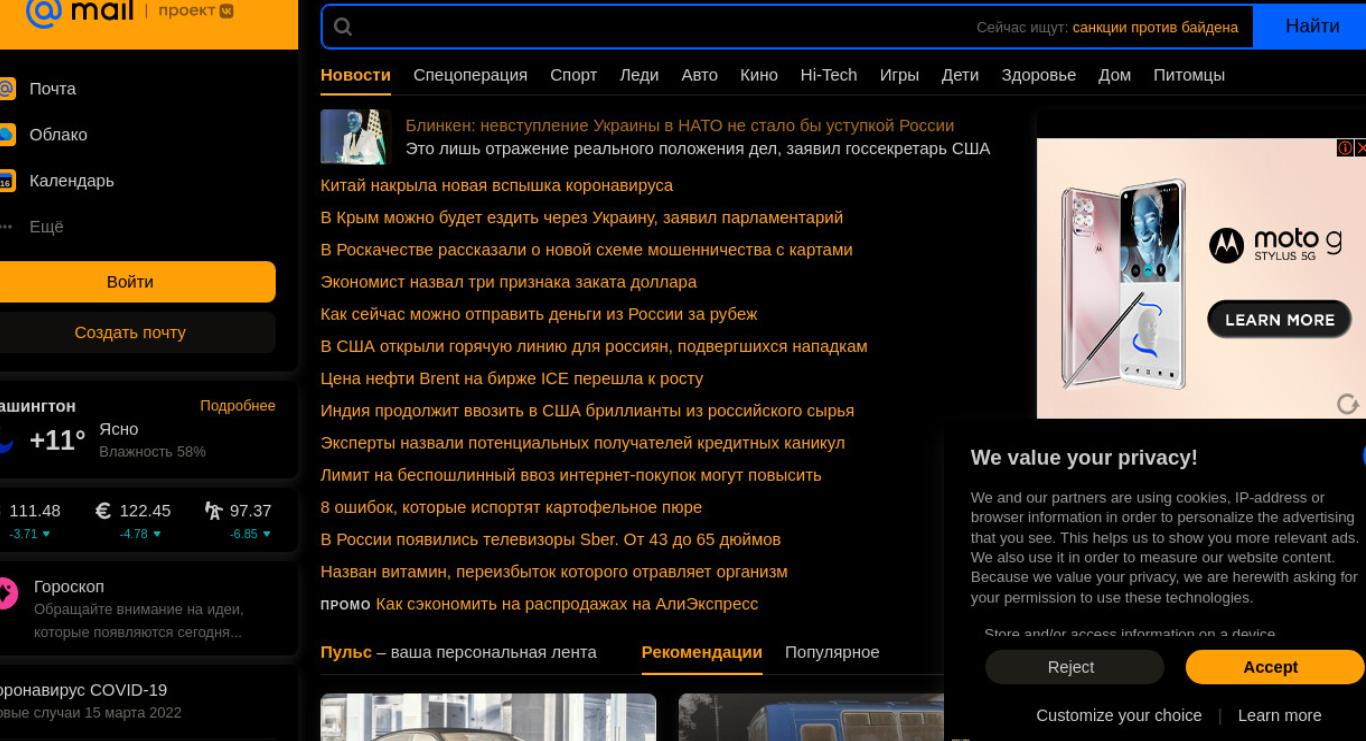Viewport: 1366px width, 741px height.
Task: Open the Кино tab
Action: (x=759, y=75)
